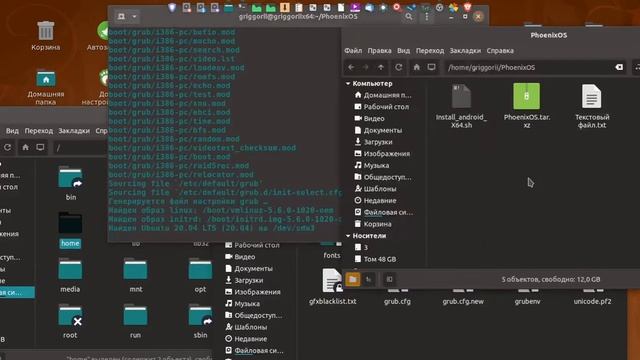The width and height of the screenshot is (640, 360).
Task: Select sbin folder in root window
Action: click(x=200, y=322)
